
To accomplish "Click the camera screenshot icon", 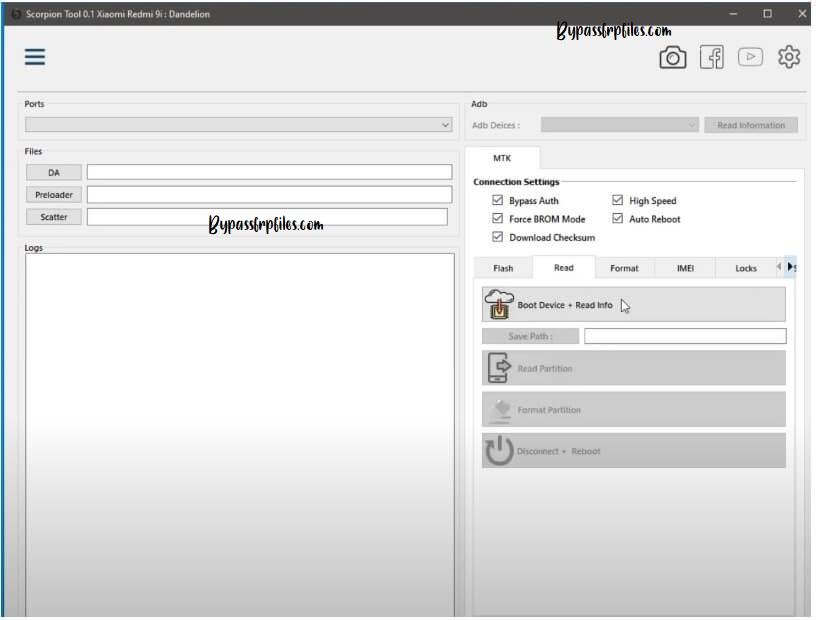I will pos(672,58).
